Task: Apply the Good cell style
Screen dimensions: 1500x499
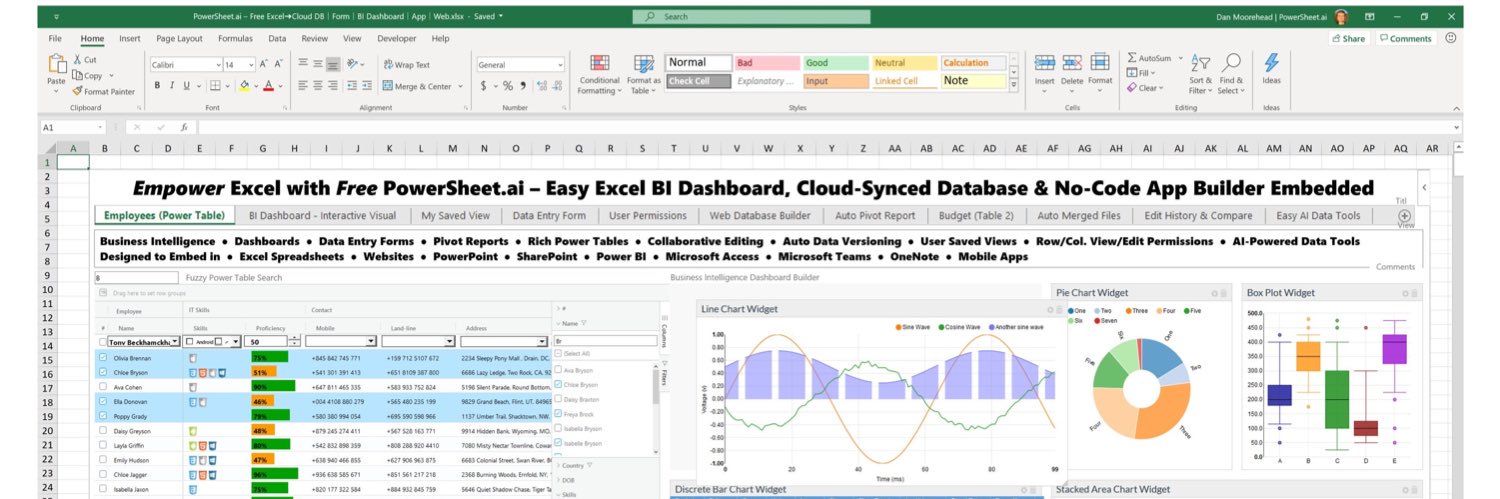Action: point(834,62)
